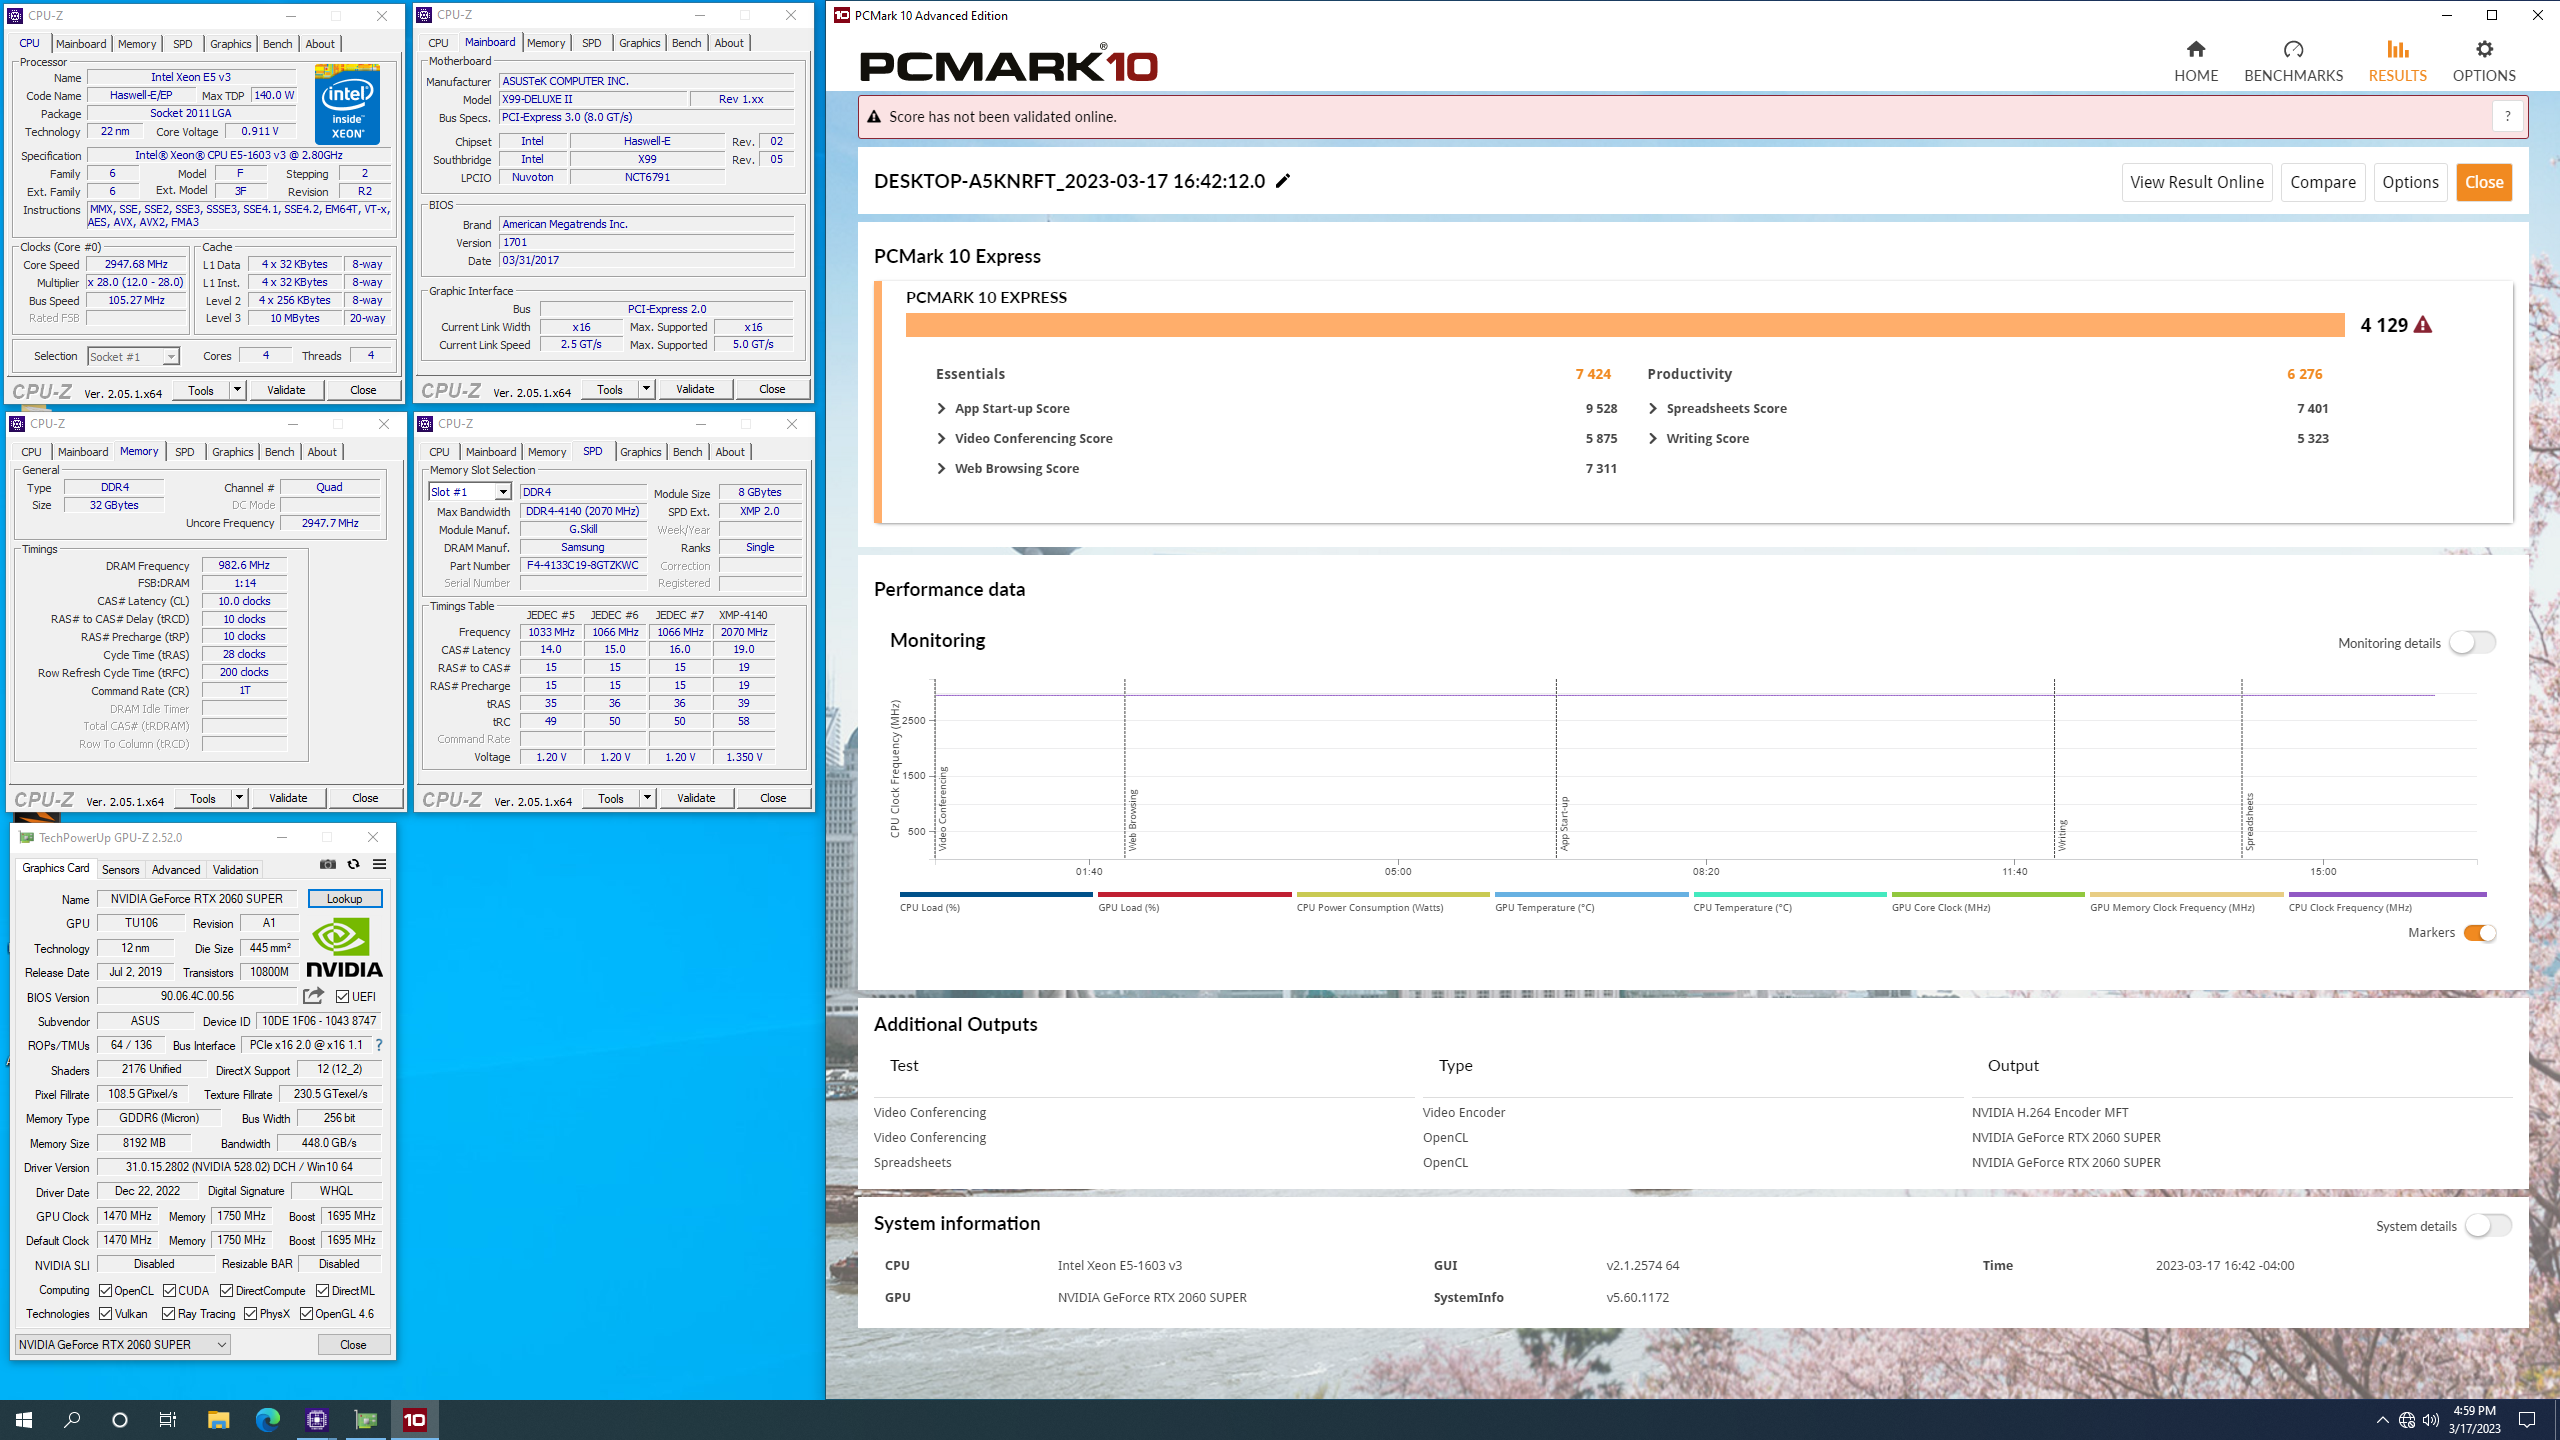This screenshot has height=1440, width=2560.
Task: Open Windows Start menu
Action: [x=24, y=1420]
